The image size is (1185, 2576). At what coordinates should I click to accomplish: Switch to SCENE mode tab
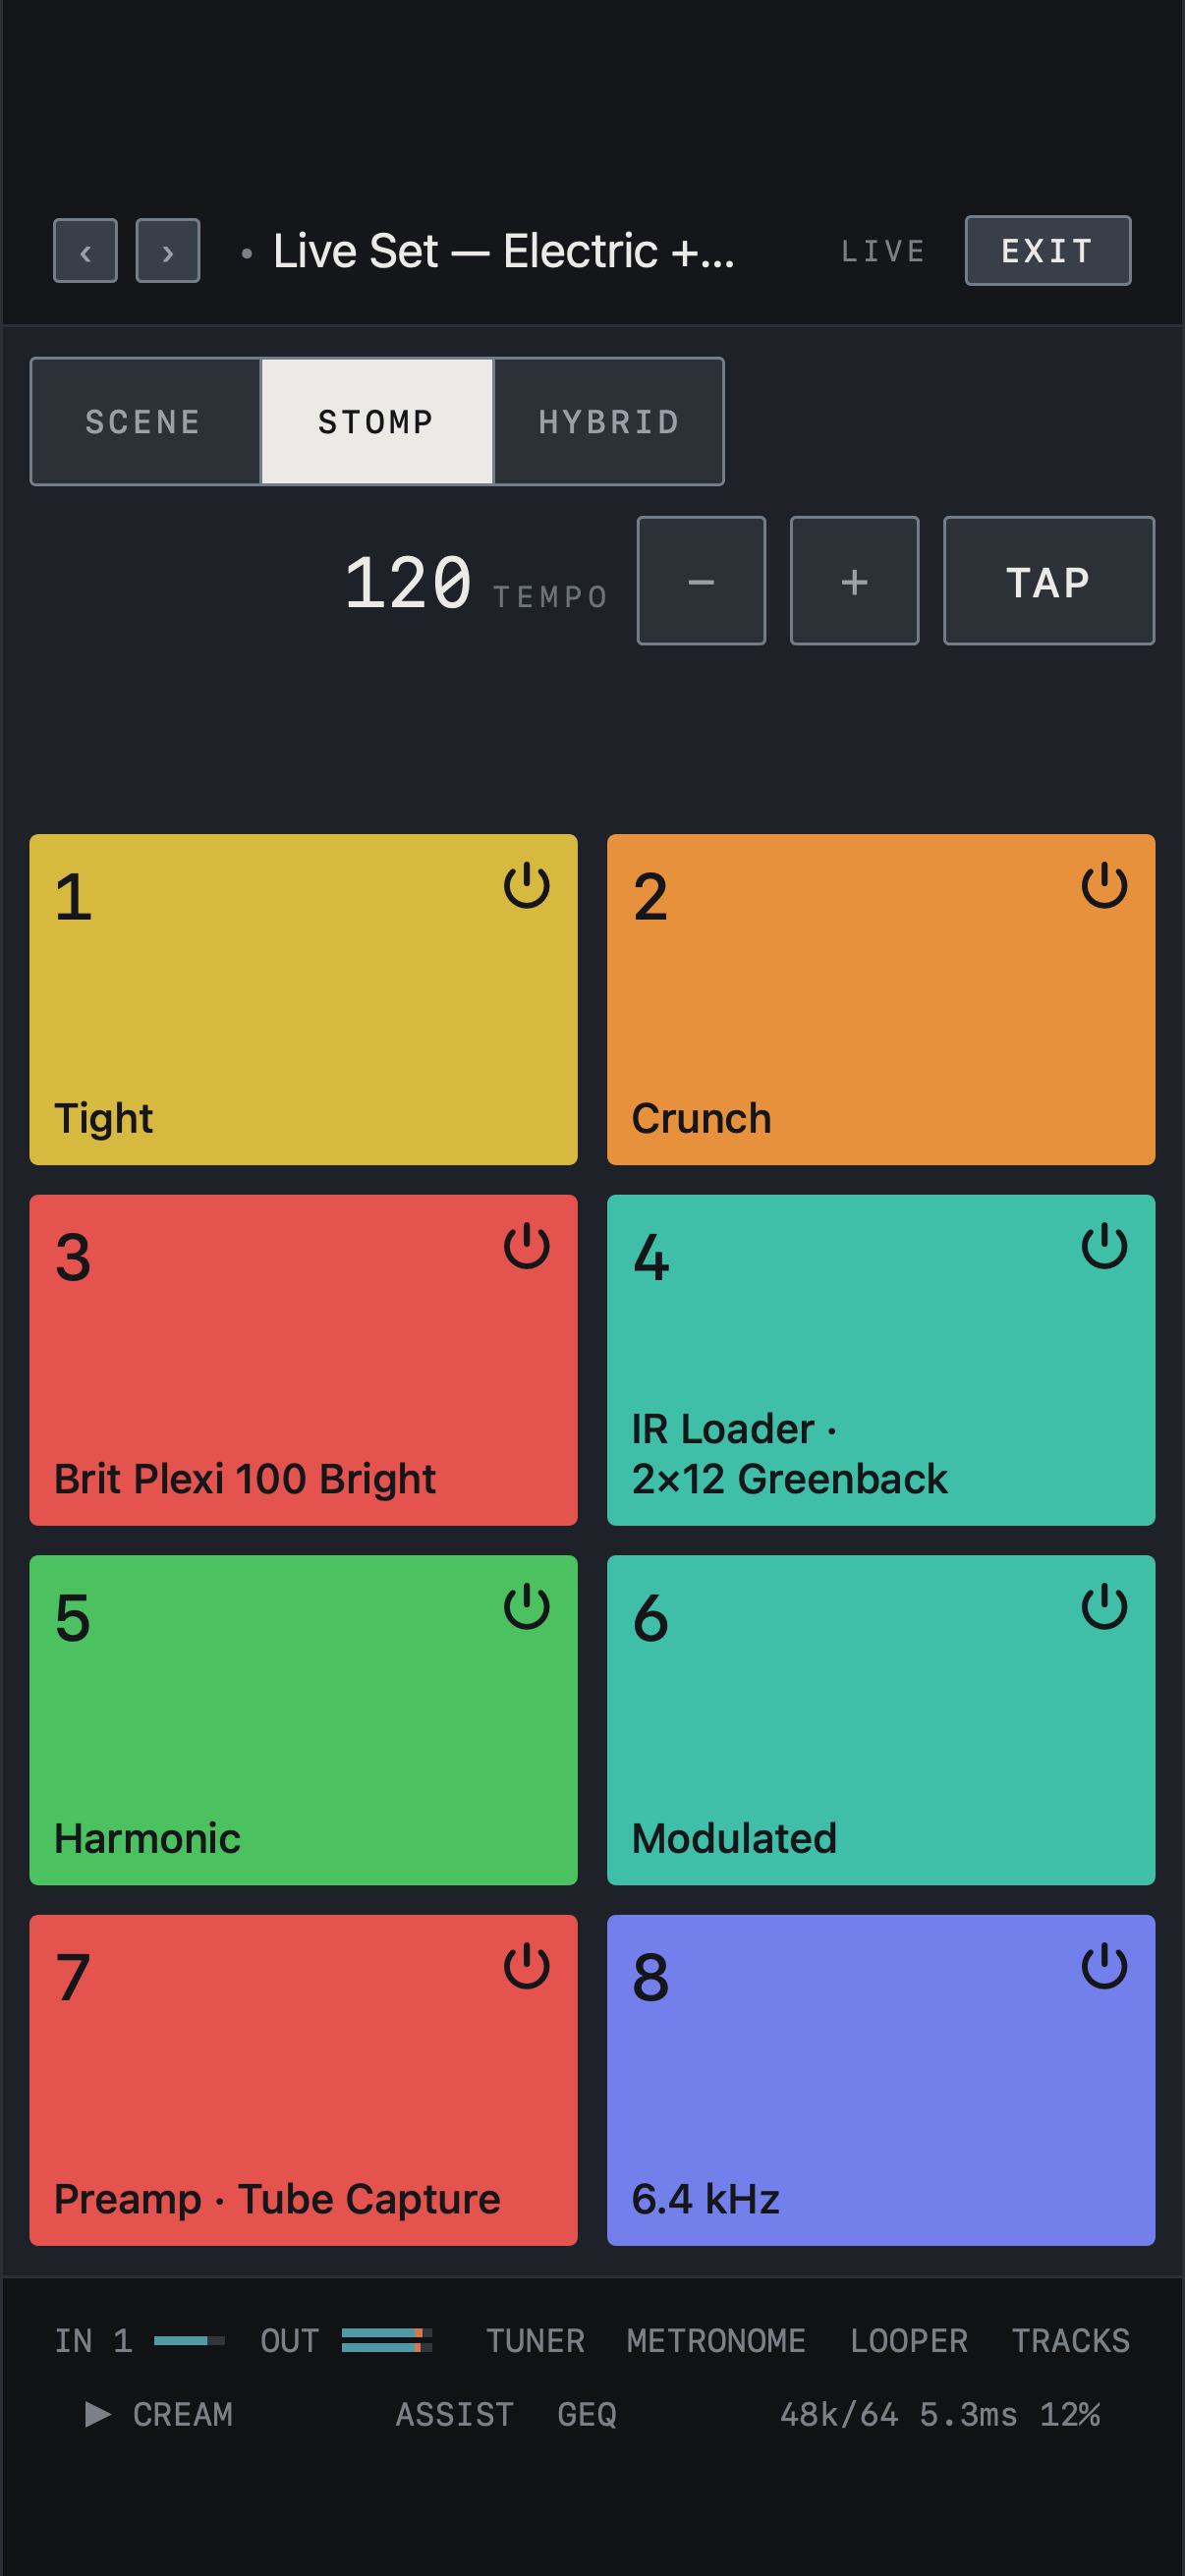(145, 421)
